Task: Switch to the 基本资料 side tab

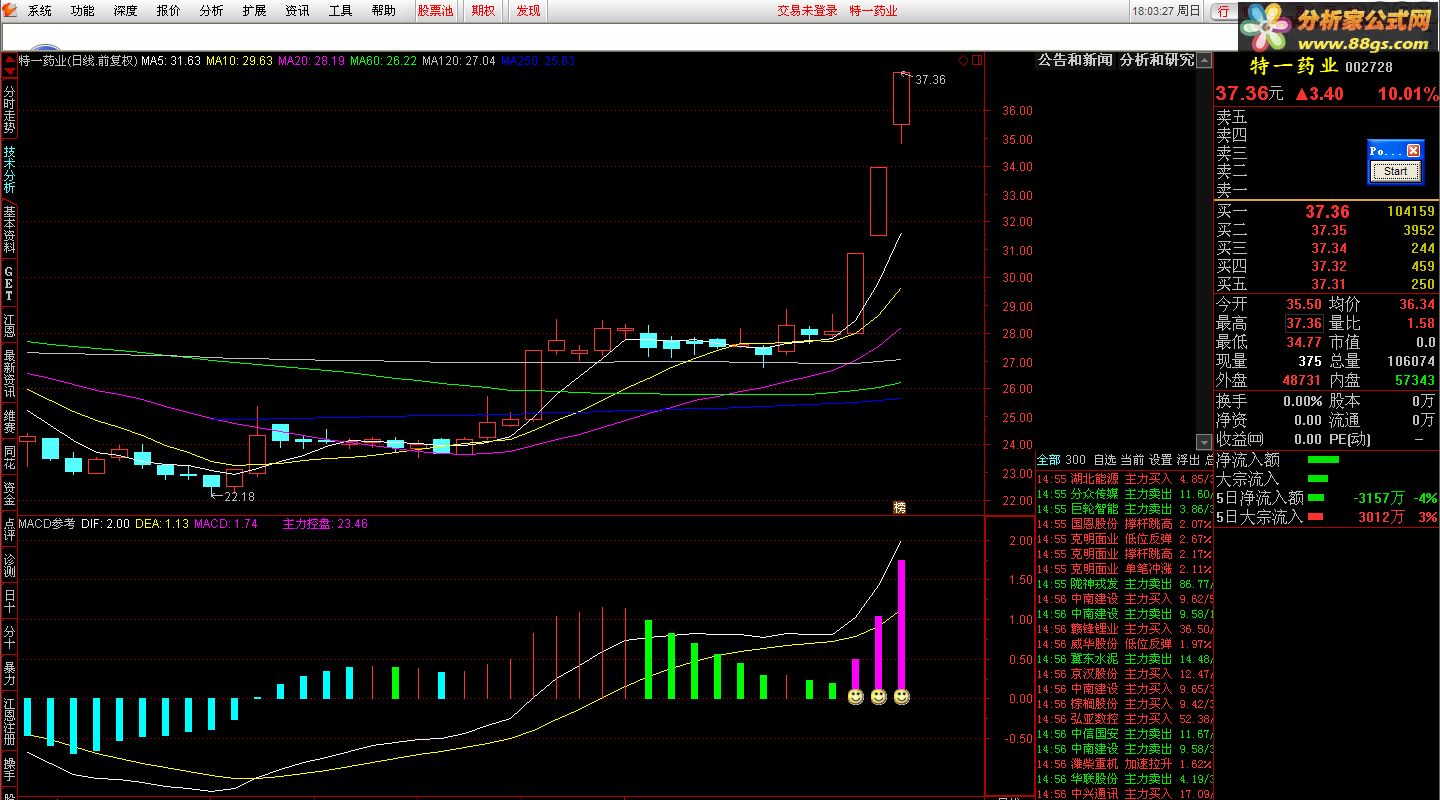Action: tap(9, 229)
